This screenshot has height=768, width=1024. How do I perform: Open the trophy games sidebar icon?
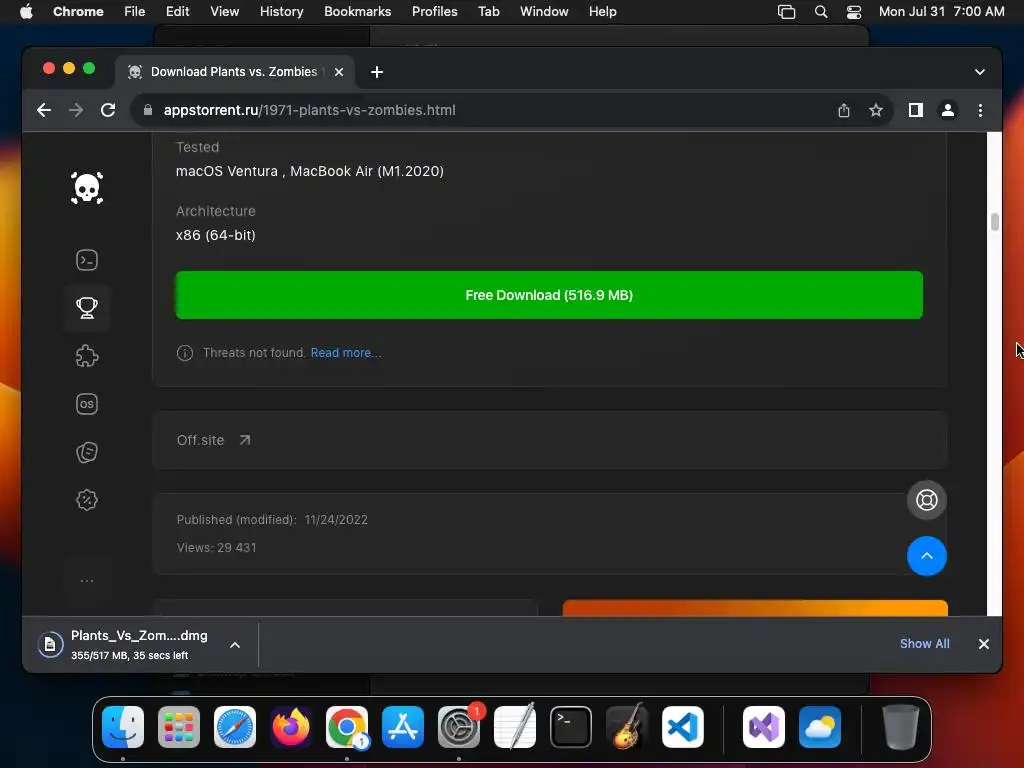pos(87,308)
